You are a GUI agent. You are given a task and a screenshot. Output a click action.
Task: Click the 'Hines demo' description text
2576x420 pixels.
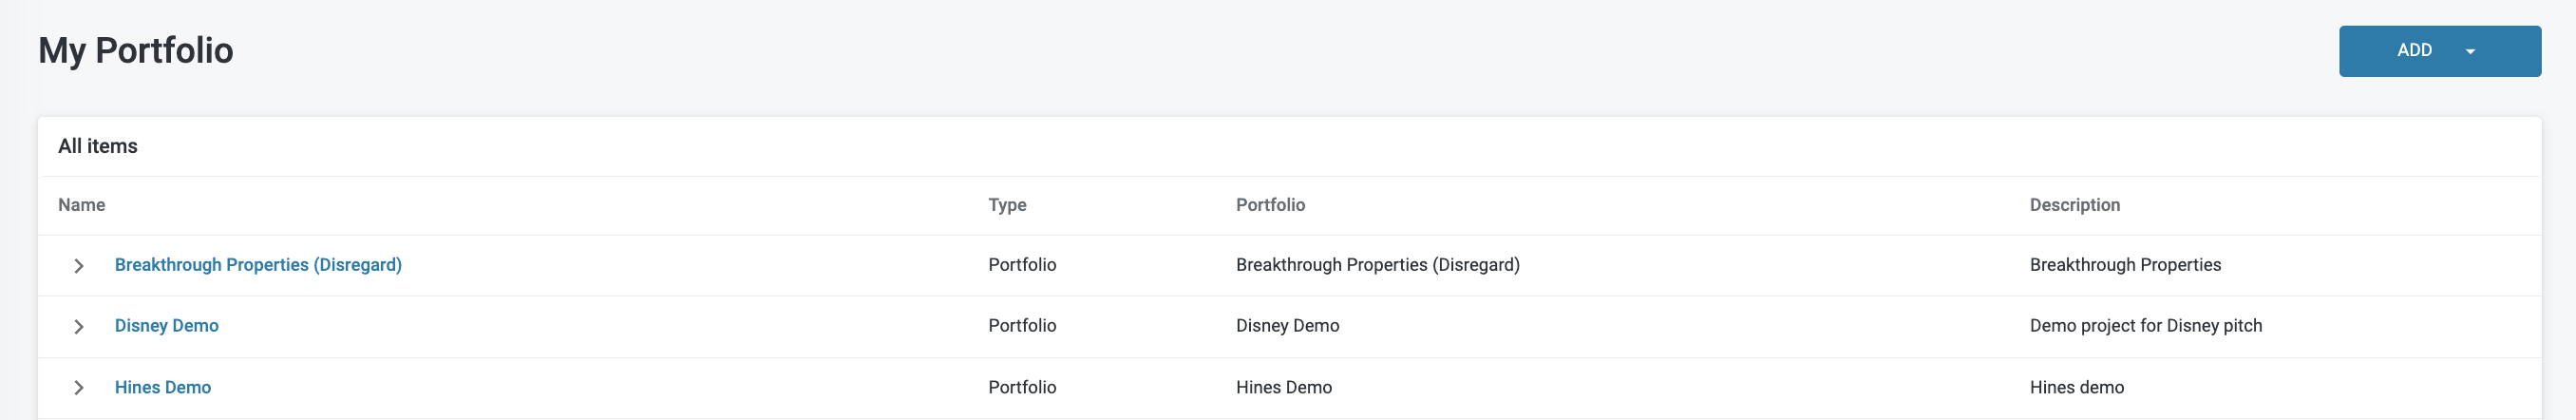(2076, 388)
